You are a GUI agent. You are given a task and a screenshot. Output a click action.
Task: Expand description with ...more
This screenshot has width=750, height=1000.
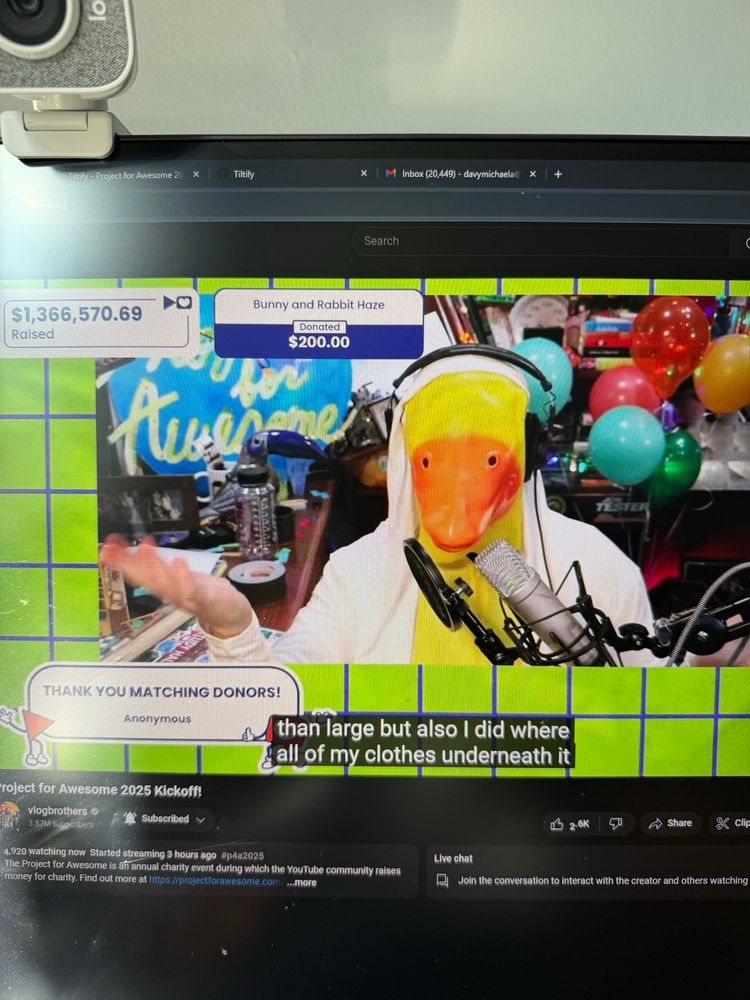(x=301, y=883)
